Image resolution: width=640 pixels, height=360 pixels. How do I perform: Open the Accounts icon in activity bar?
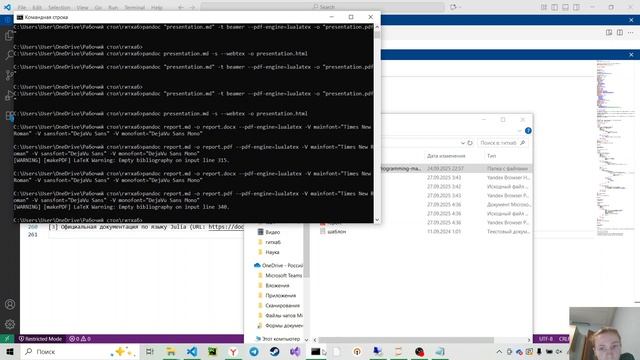(x=10, y=304)
